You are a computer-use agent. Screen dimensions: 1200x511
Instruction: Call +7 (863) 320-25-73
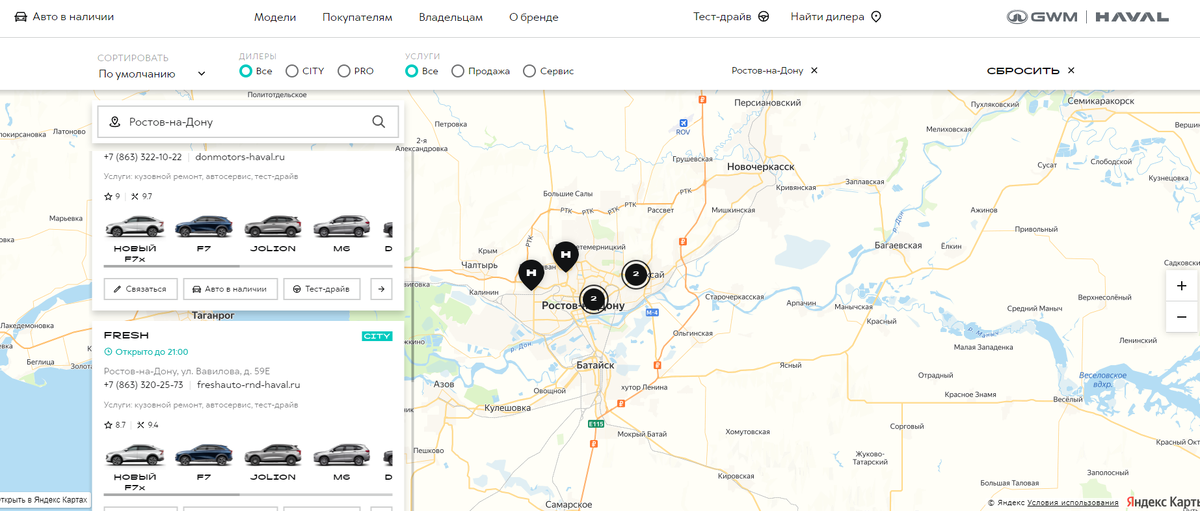(x=144, y=385)
